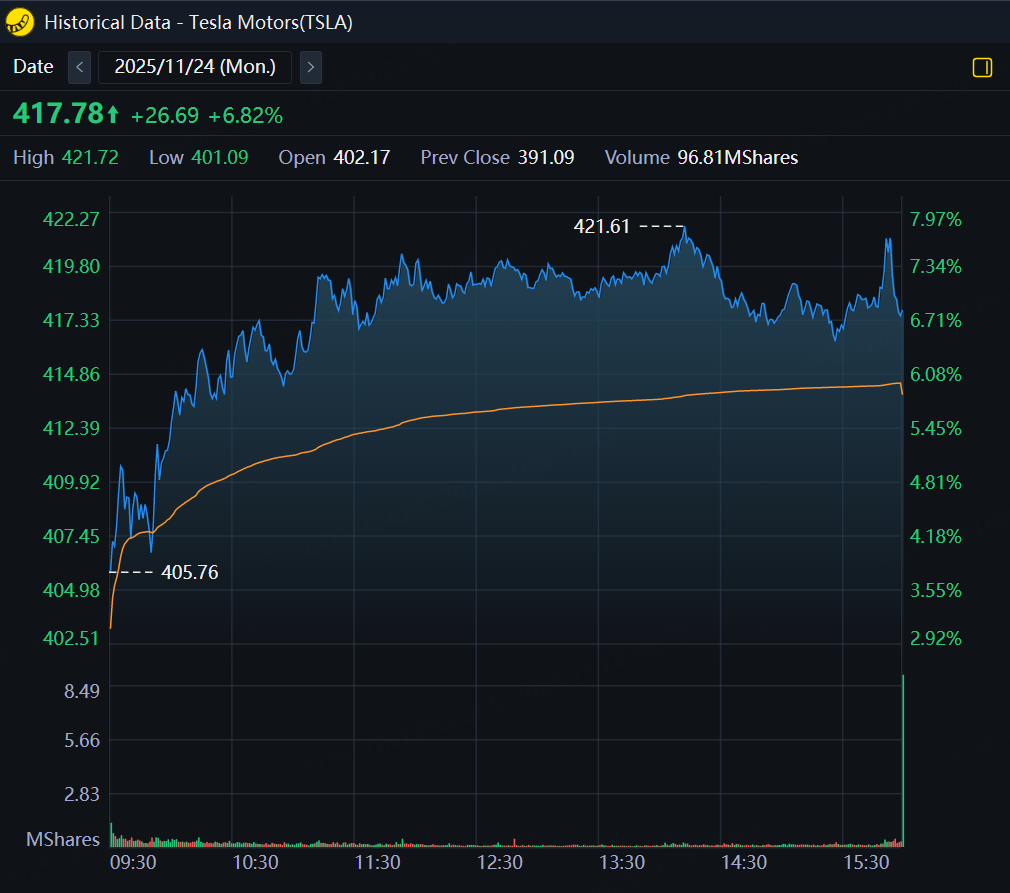The width and height of the screenshot is (1010, 893).
Task: Click the 405.76 intraday low marker
Action: pos(190,572)
